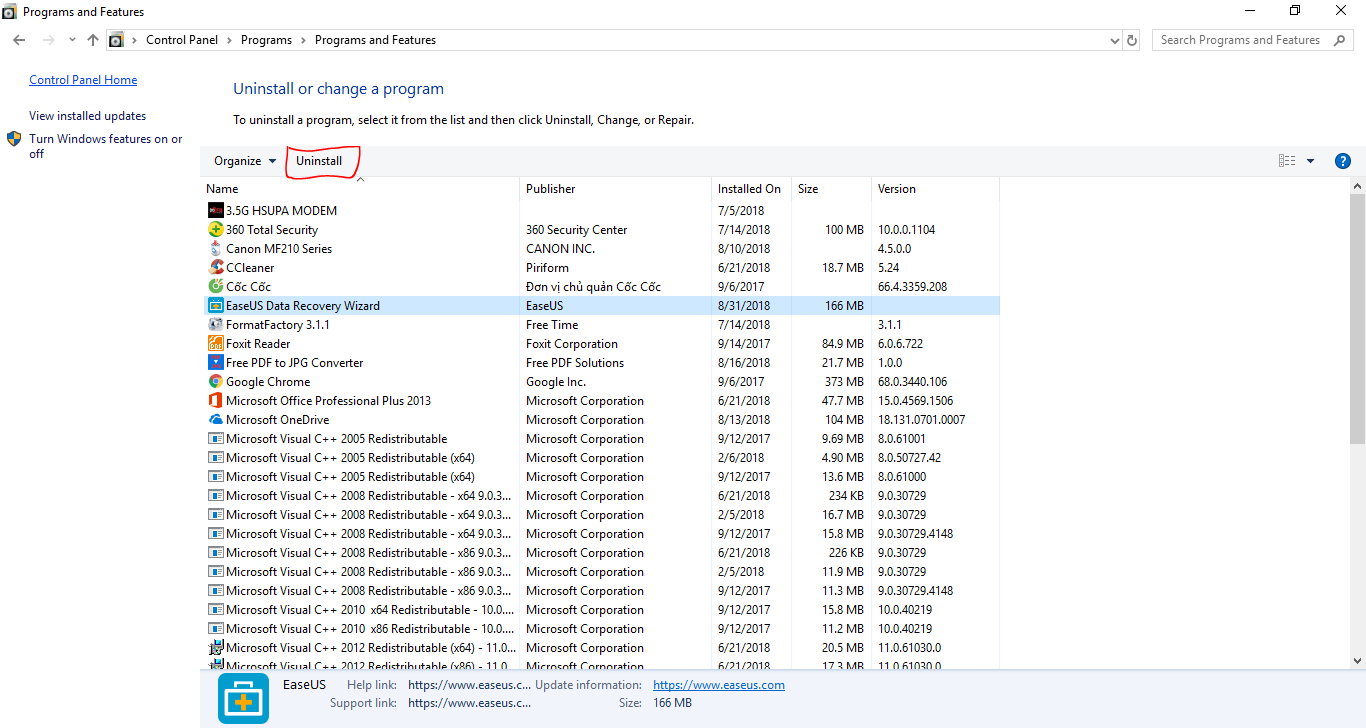Image resolution: width=1366 pixels, height=728 pixels.
Task: Sort by the Name column header
Action: coord(360,189)
